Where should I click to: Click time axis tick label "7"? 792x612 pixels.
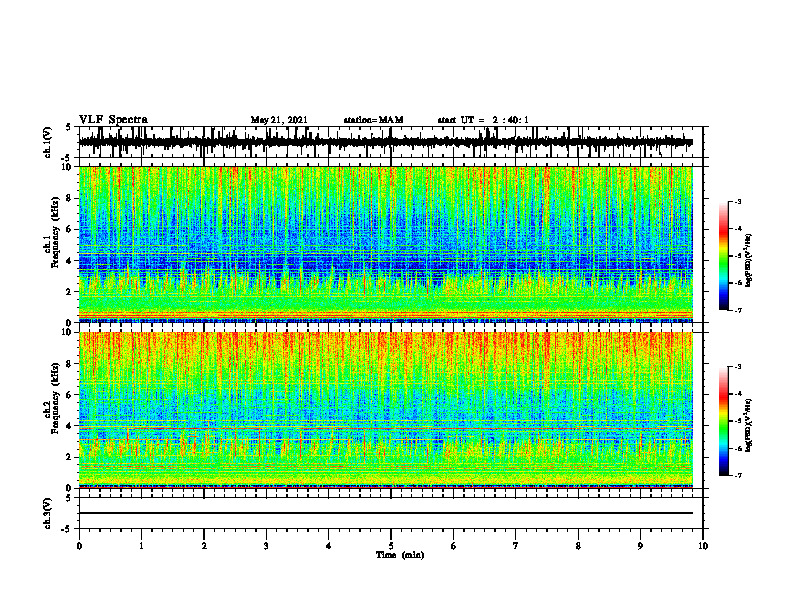tap(516, 546)
